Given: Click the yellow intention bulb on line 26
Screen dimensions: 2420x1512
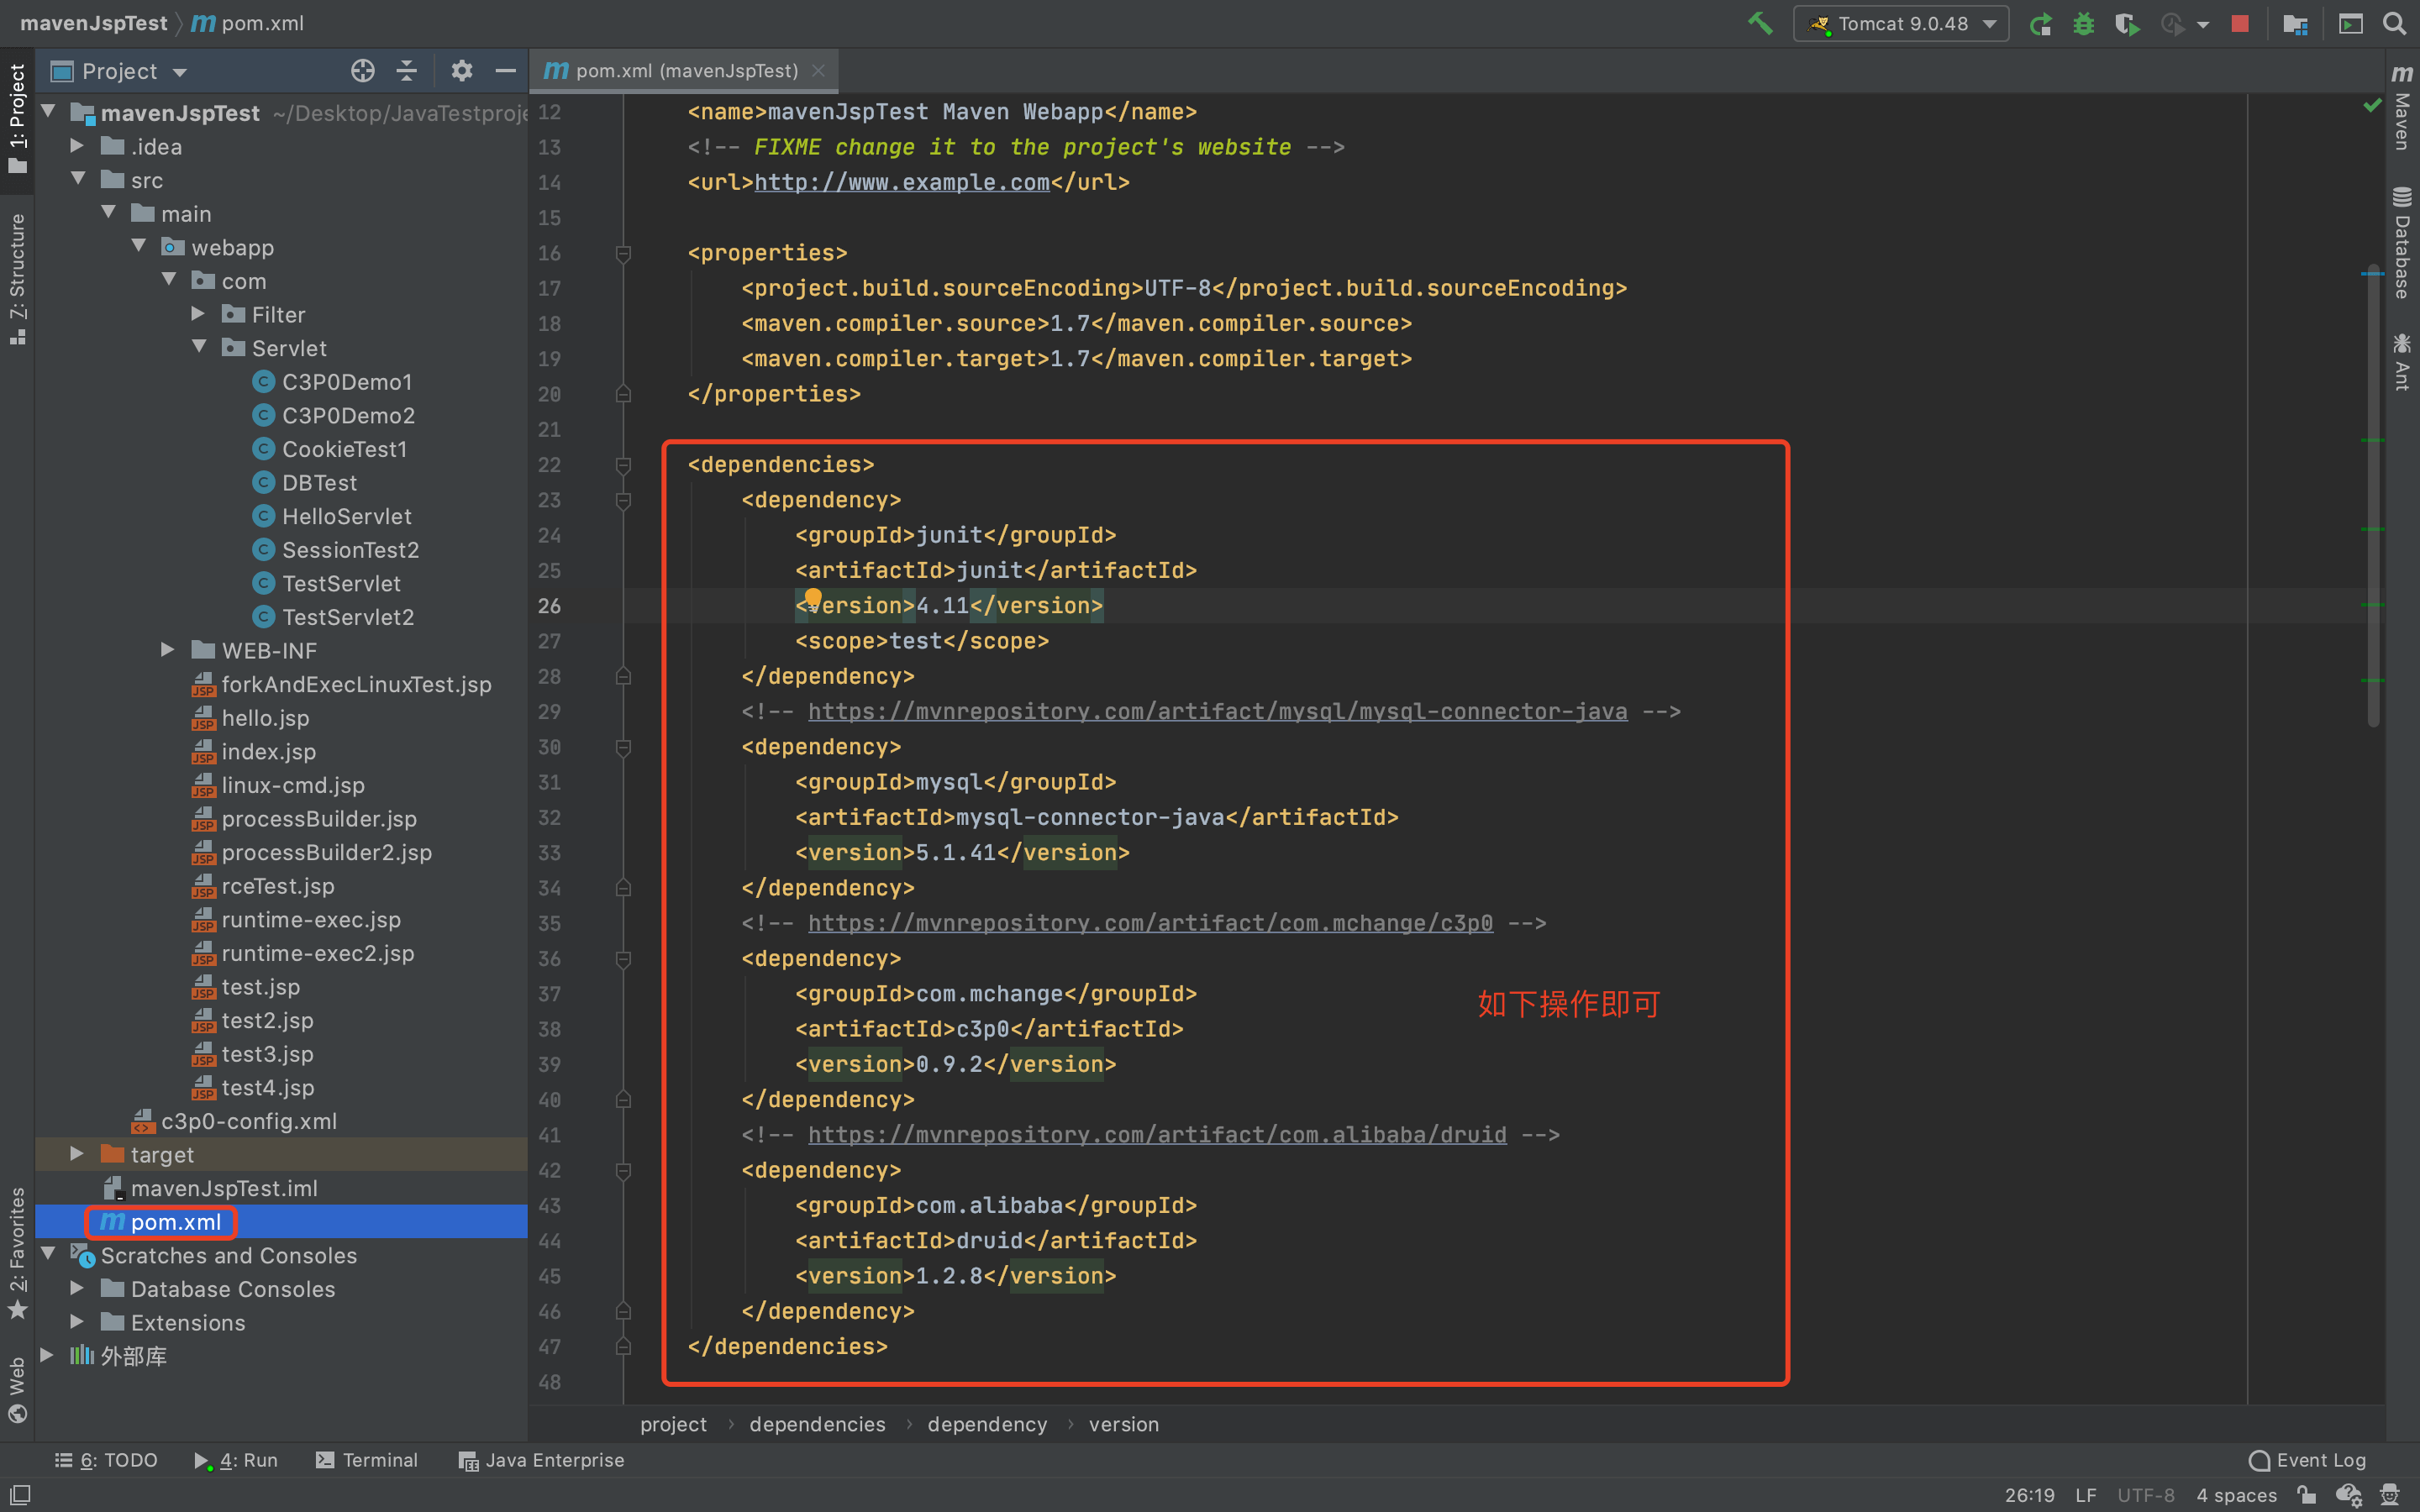Looking at the screenshot, I should [813, 597].
